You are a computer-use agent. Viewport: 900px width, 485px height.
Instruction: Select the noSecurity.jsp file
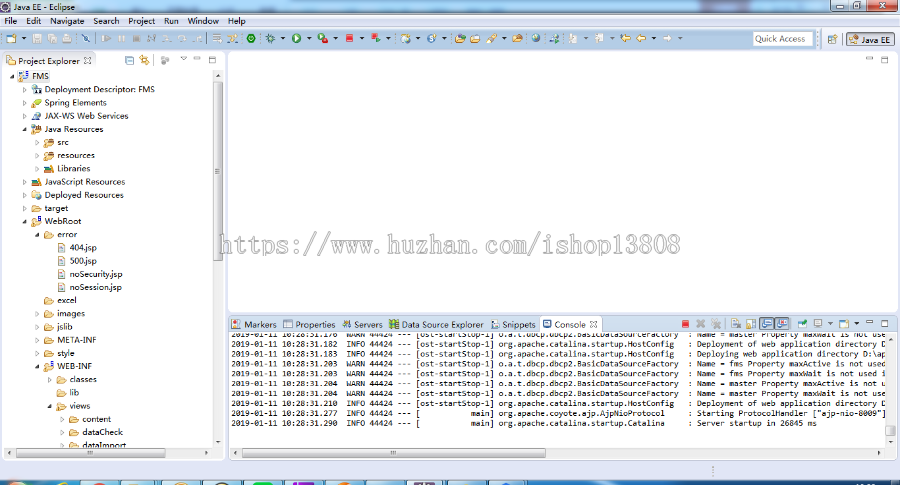click(96, 274)
